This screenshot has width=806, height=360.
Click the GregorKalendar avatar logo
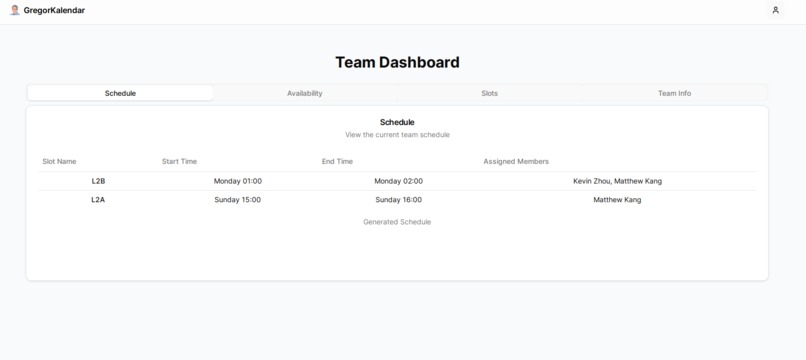click(15, 10)
